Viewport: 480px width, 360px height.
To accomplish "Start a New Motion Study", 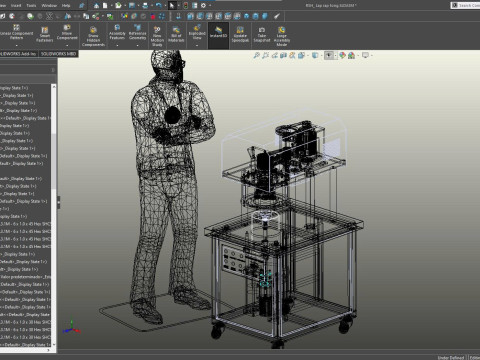I will pyautogui.click(x=157, y=37).
